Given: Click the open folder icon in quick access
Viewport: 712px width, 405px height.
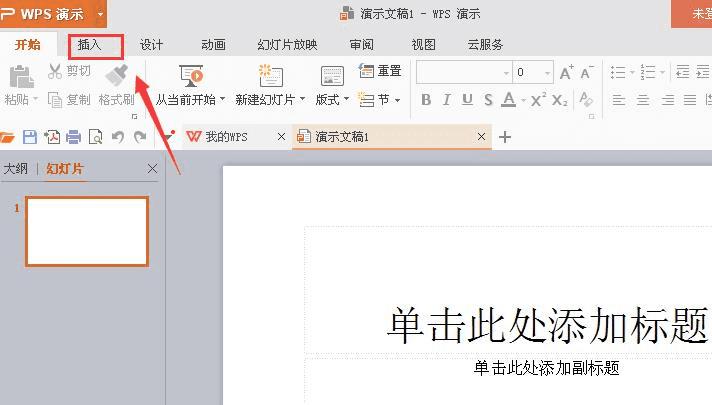Looking at the screenshot, I should (x=7, y=137).
